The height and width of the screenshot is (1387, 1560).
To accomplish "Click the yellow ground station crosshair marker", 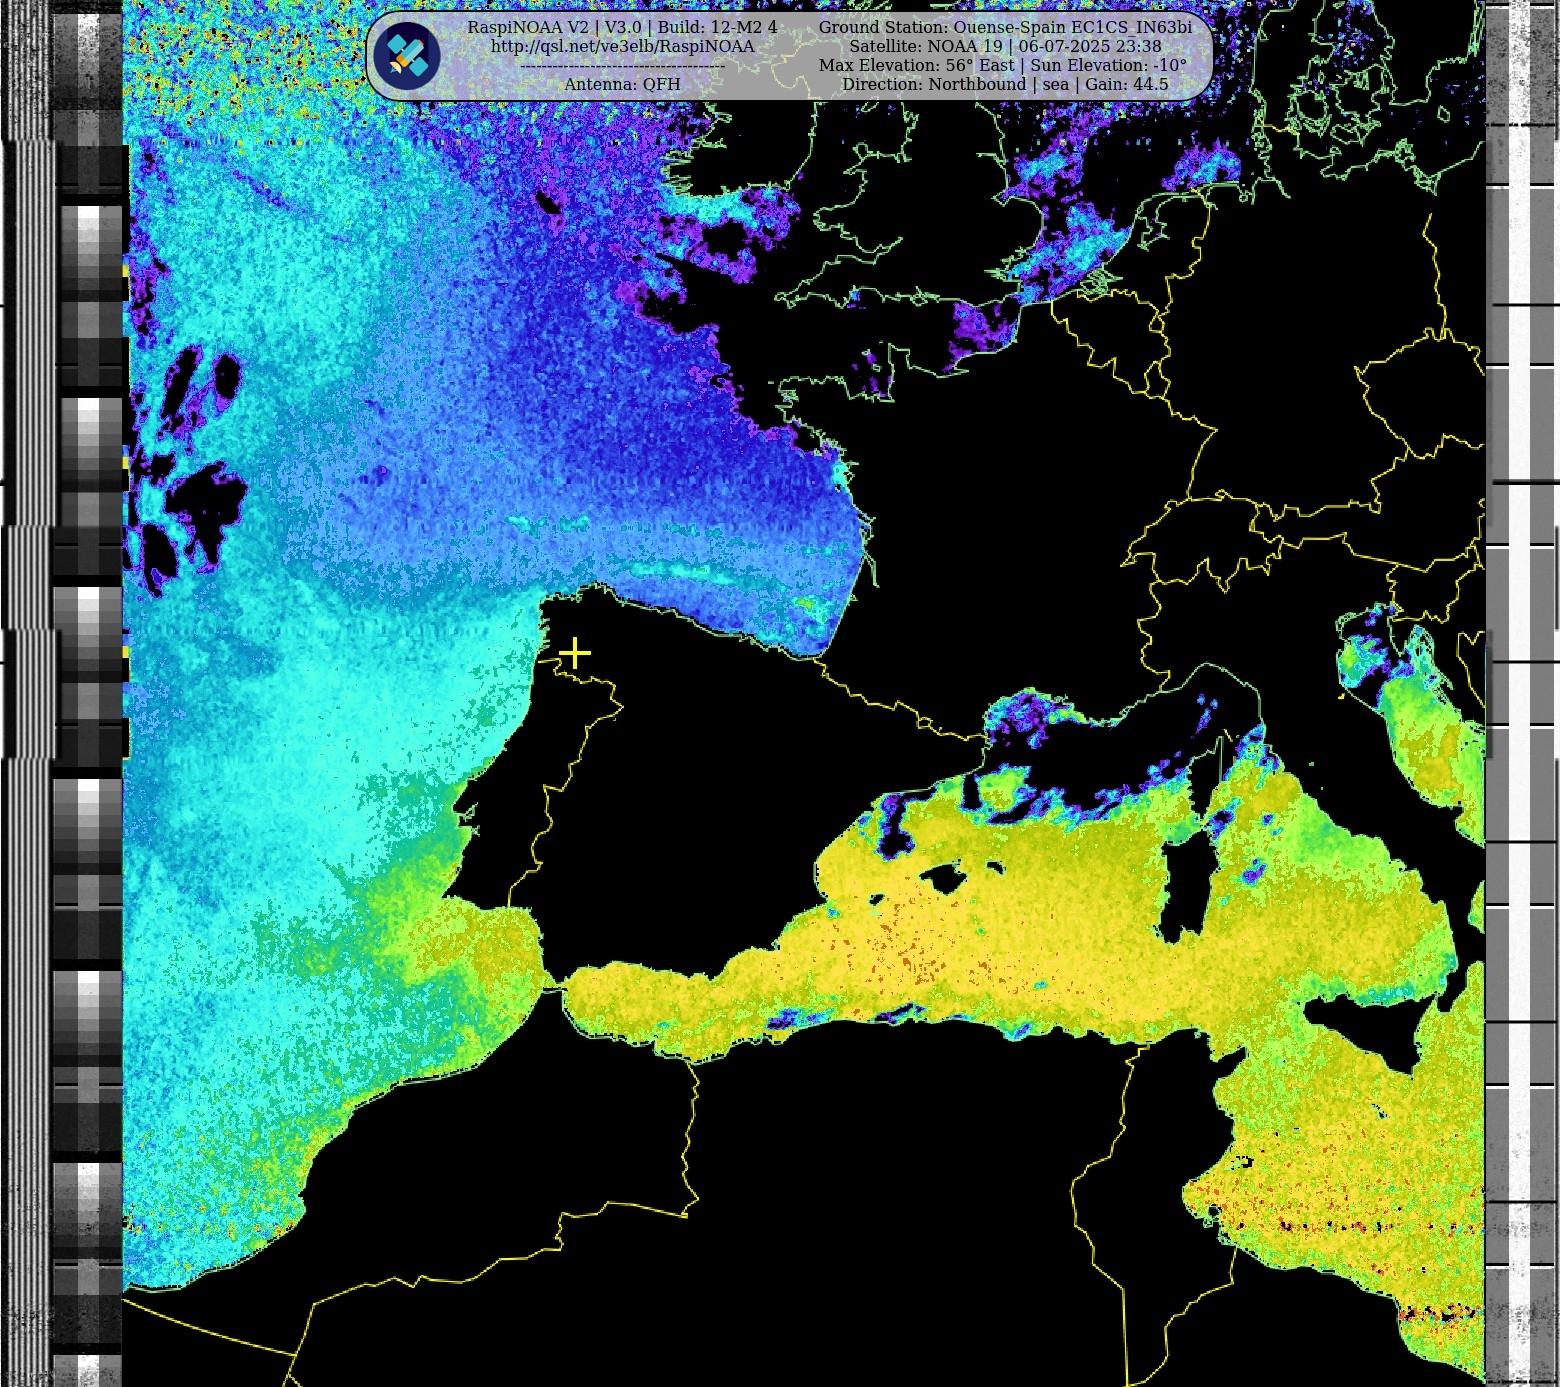I will tap(575, 653).
